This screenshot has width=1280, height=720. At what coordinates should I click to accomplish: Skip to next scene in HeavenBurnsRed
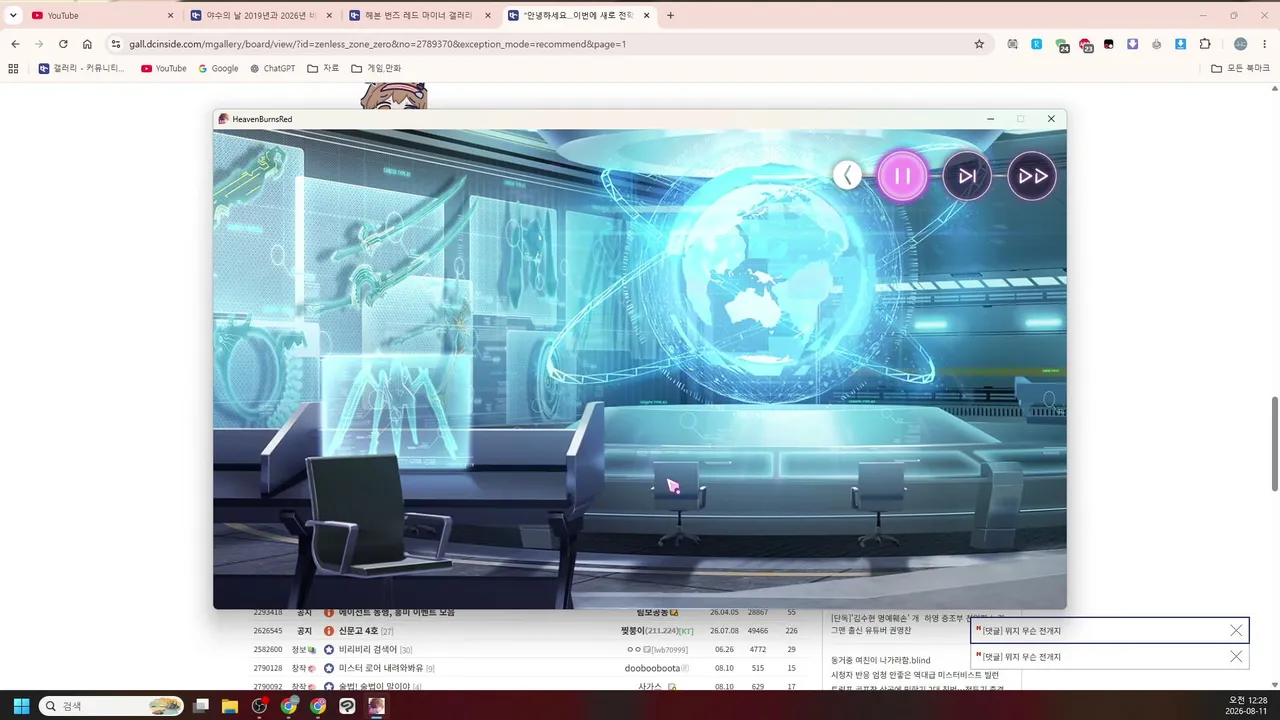[x=967, y=176]
